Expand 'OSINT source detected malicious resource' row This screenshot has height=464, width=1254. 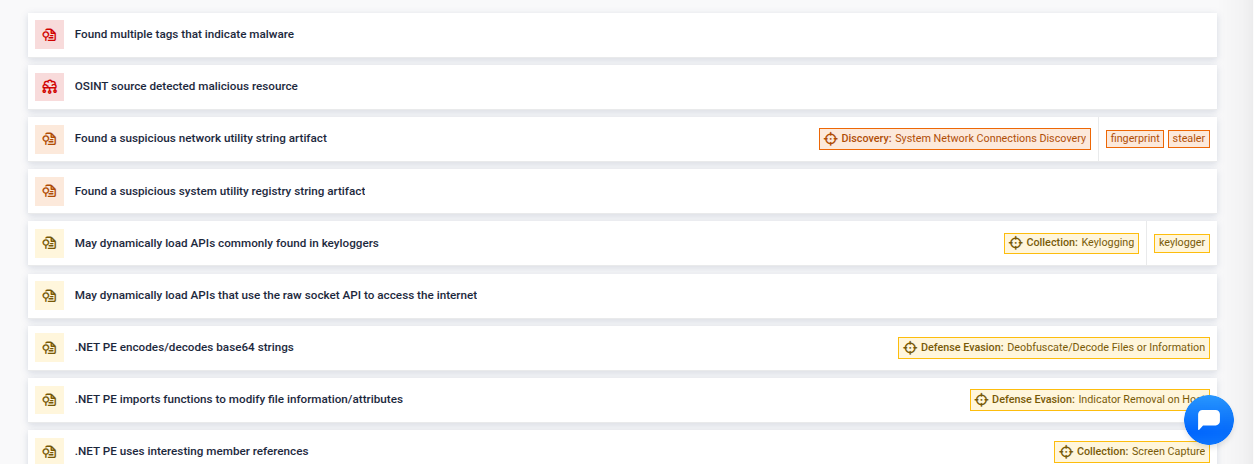pos(186,87)
